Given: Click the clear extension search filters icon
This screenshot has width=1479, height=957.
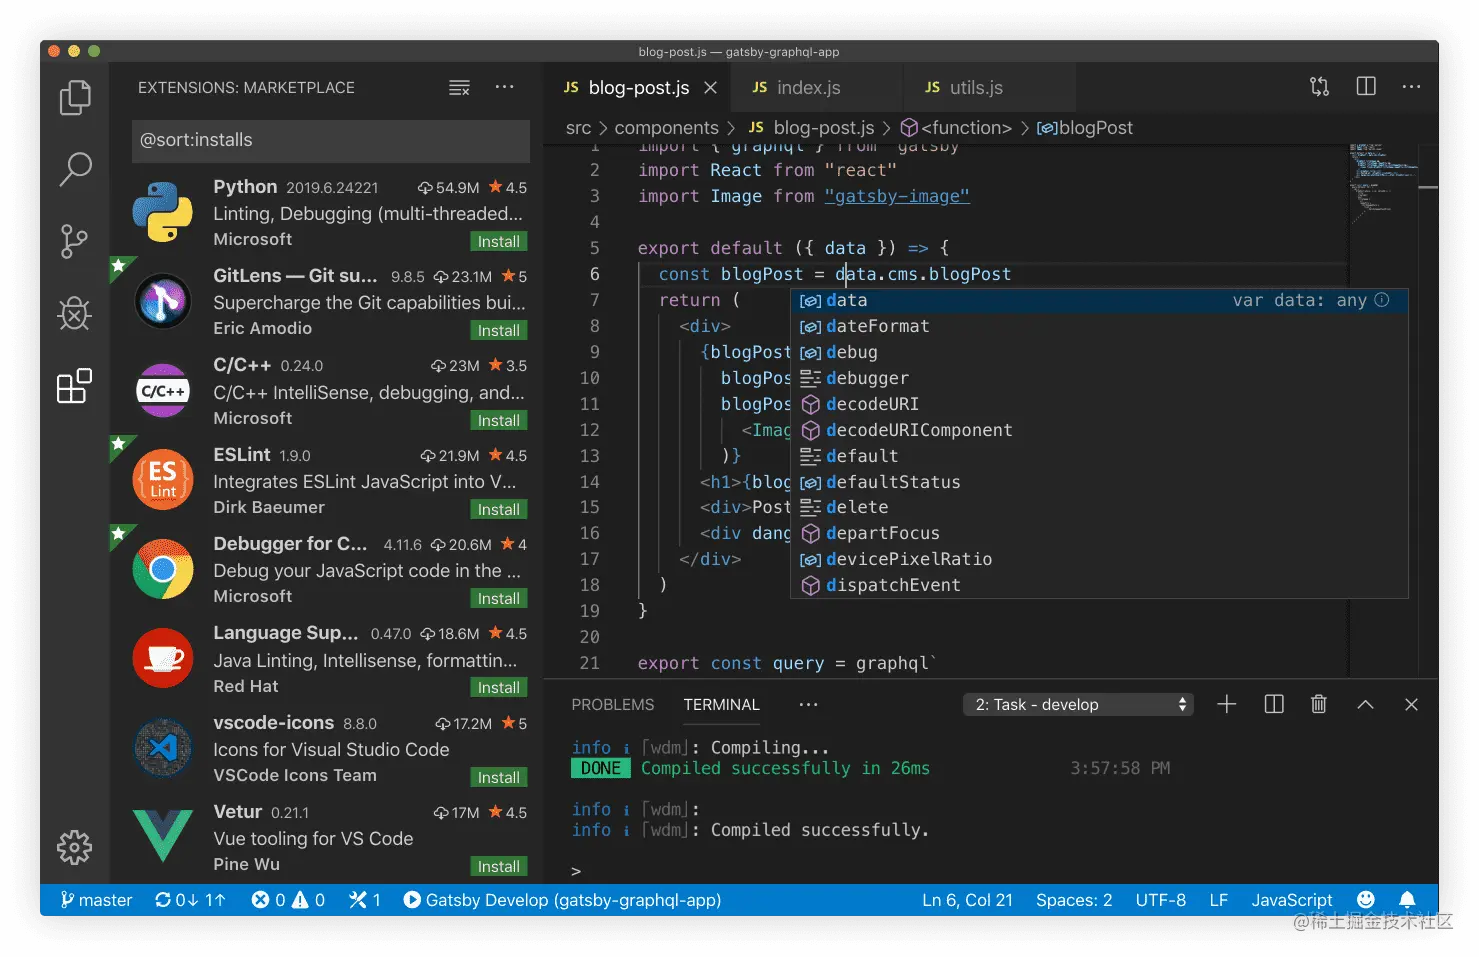Looking at the screenshot, I should point(459,87).
